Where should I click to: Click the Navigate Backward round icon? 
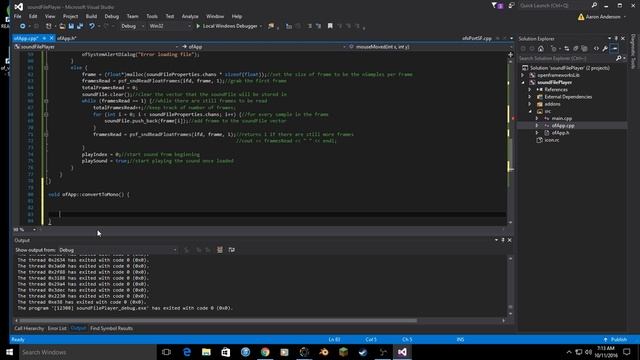coord(22,26)
